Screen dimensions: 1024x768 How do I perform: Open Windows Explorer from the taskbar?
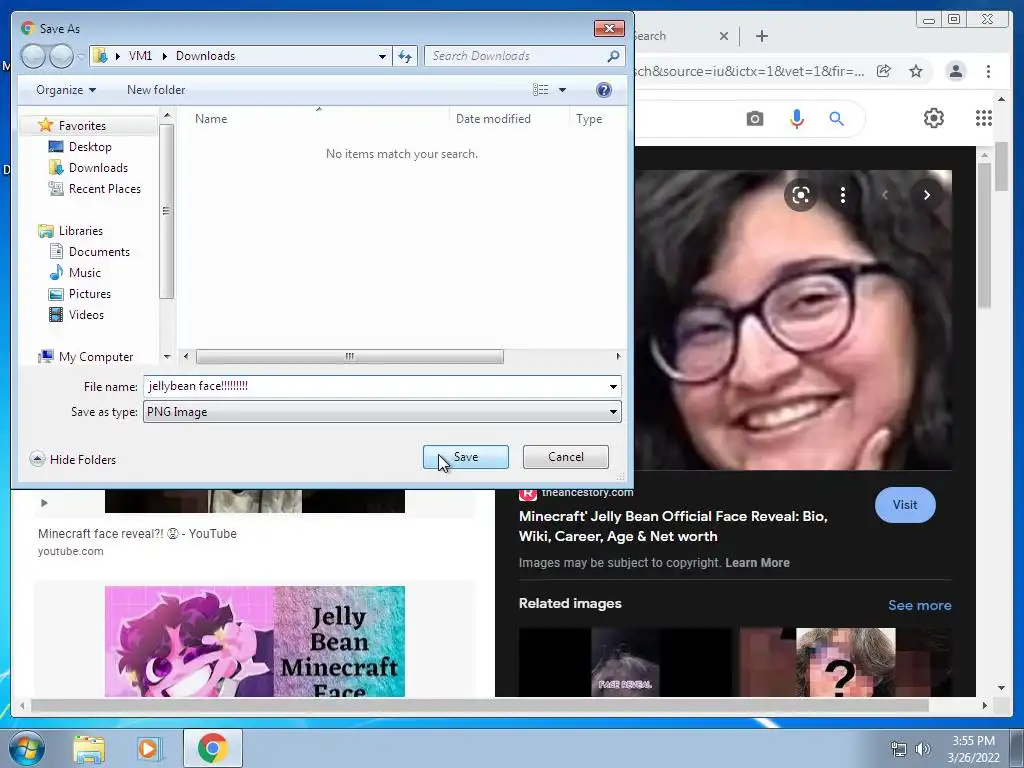[89, 748]
